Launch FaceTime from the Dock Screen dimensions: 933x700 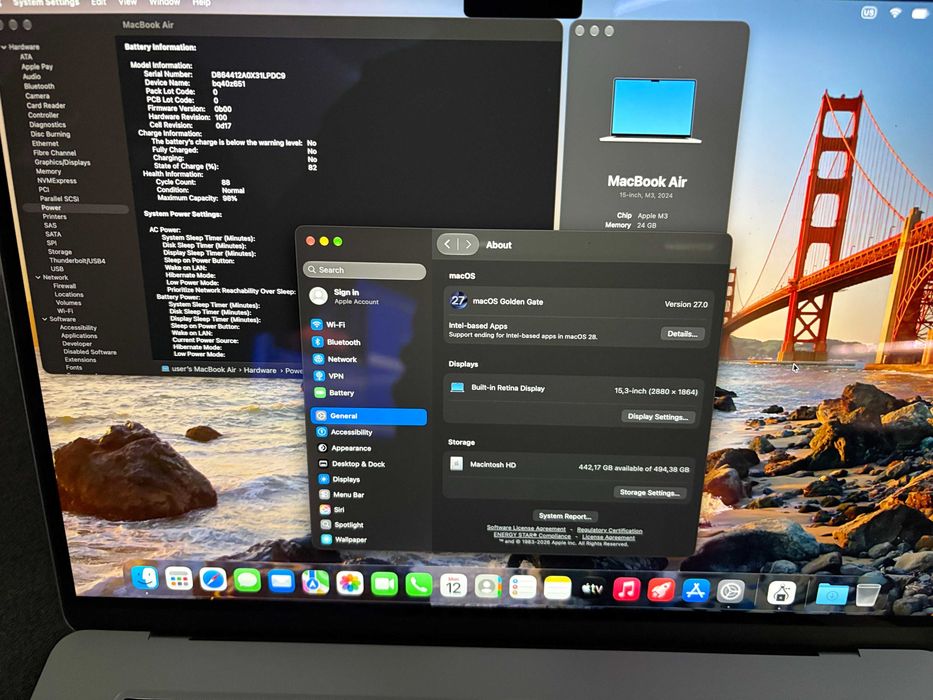(x=384, y=585)
